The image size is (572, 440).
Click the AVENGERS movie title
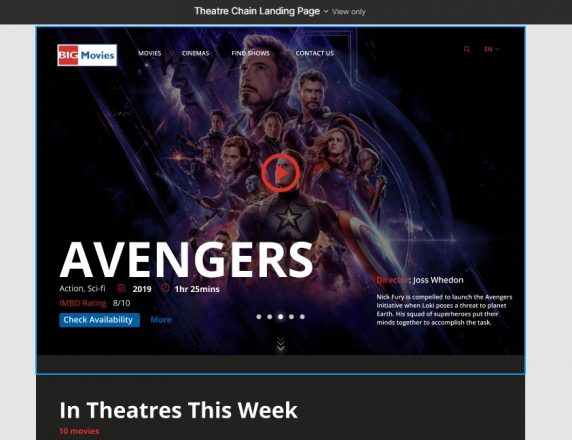pyautogui.click(x=186, y=260)
